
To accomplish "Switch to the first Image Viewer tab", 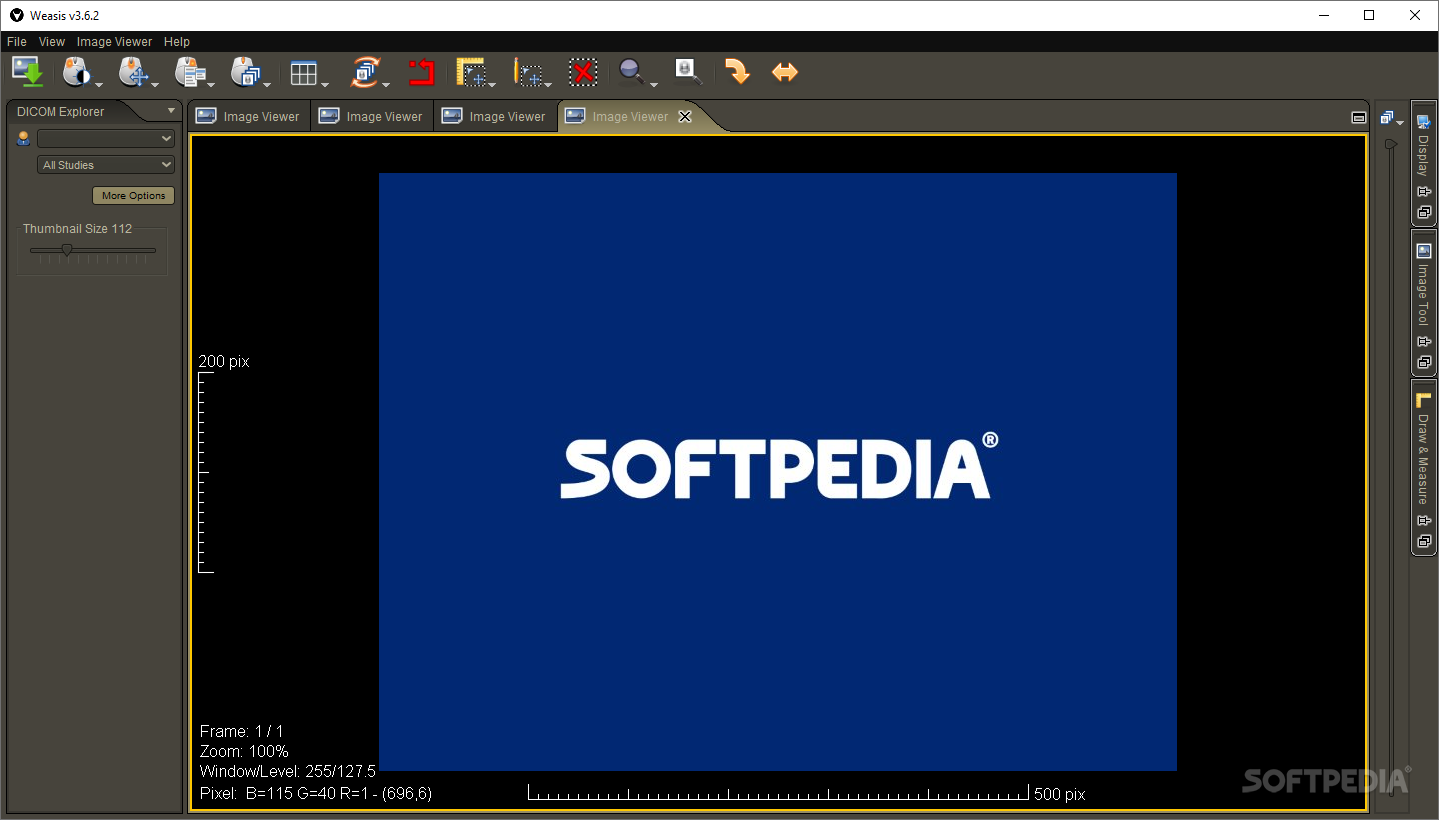I will [248, 116].
